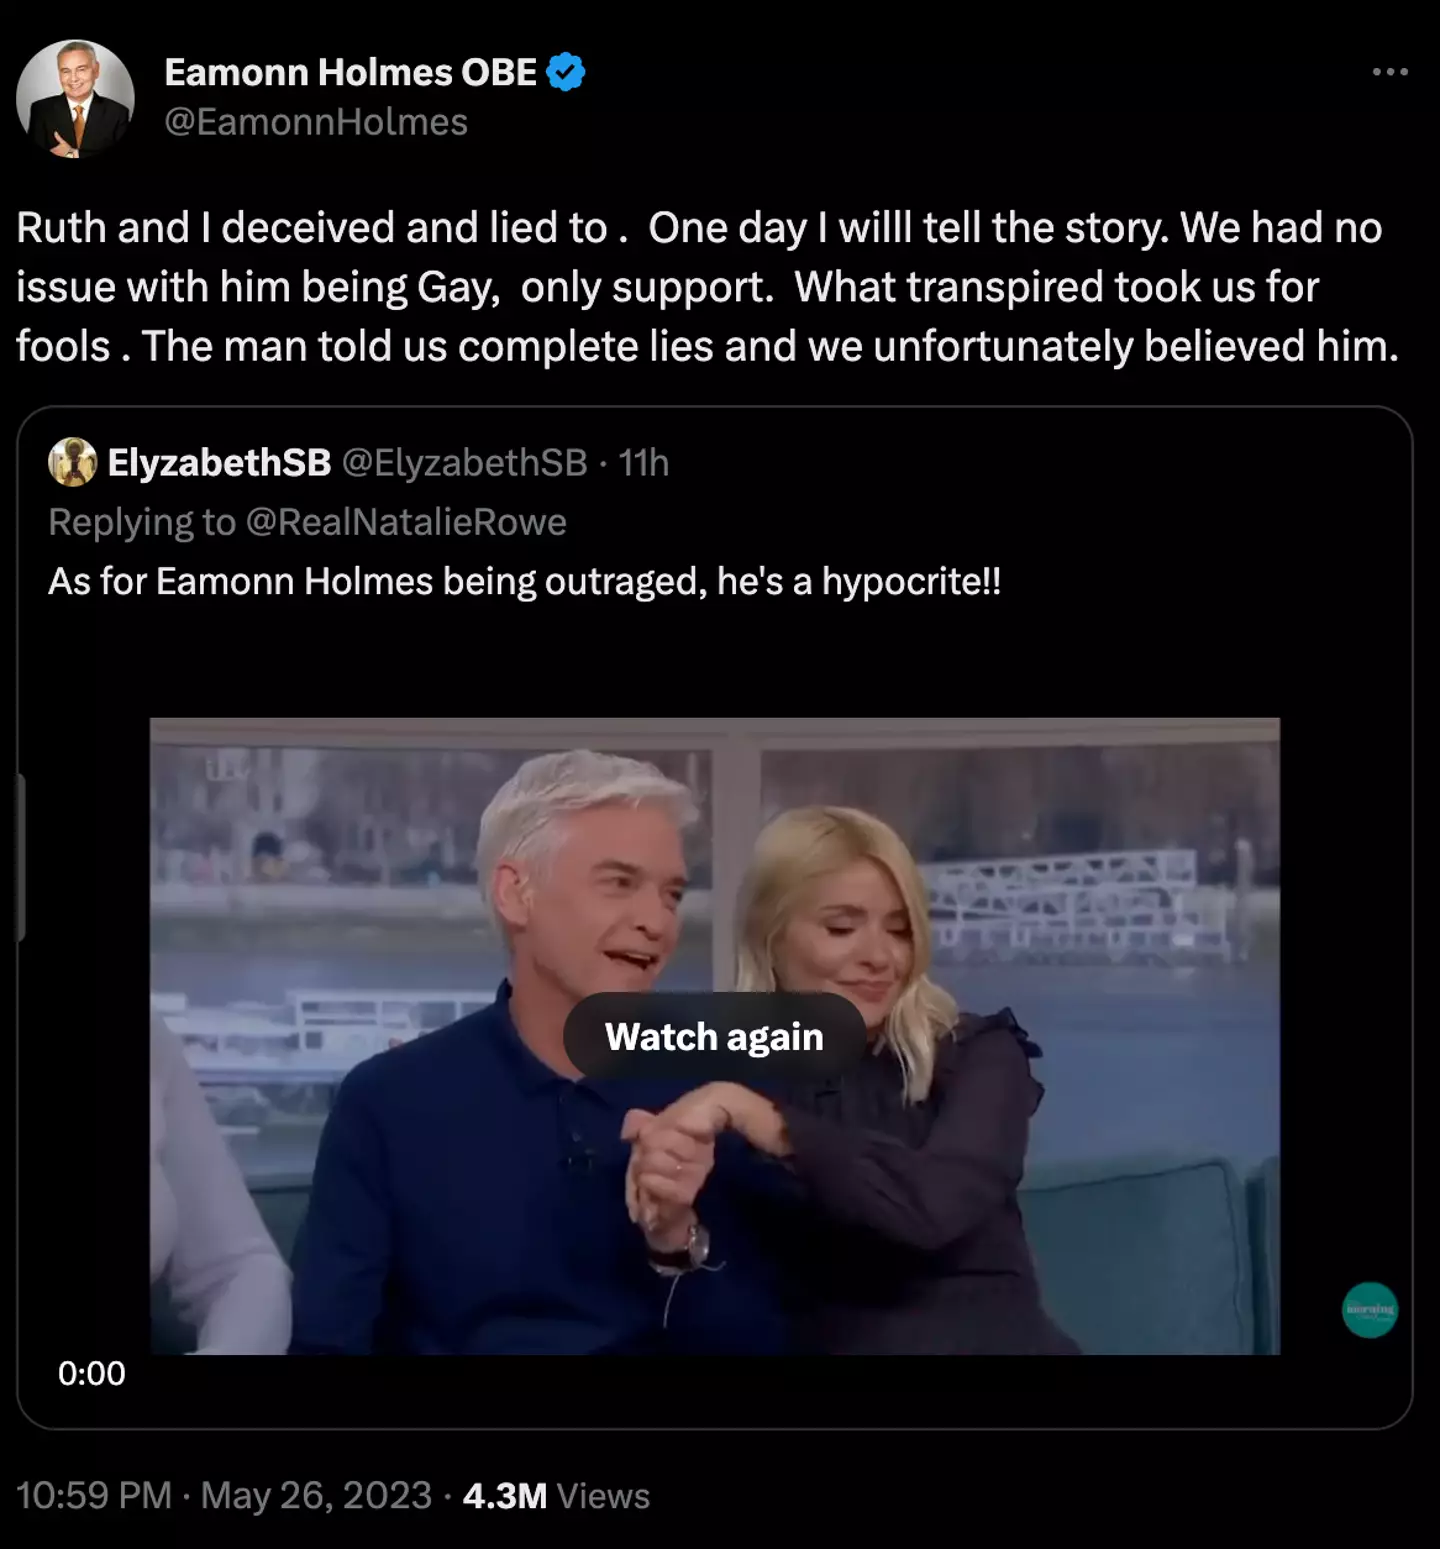Screen dimensions: 1440x1549
Task: Click the @RealNatalieRowe mention
Action: (406, 522)
